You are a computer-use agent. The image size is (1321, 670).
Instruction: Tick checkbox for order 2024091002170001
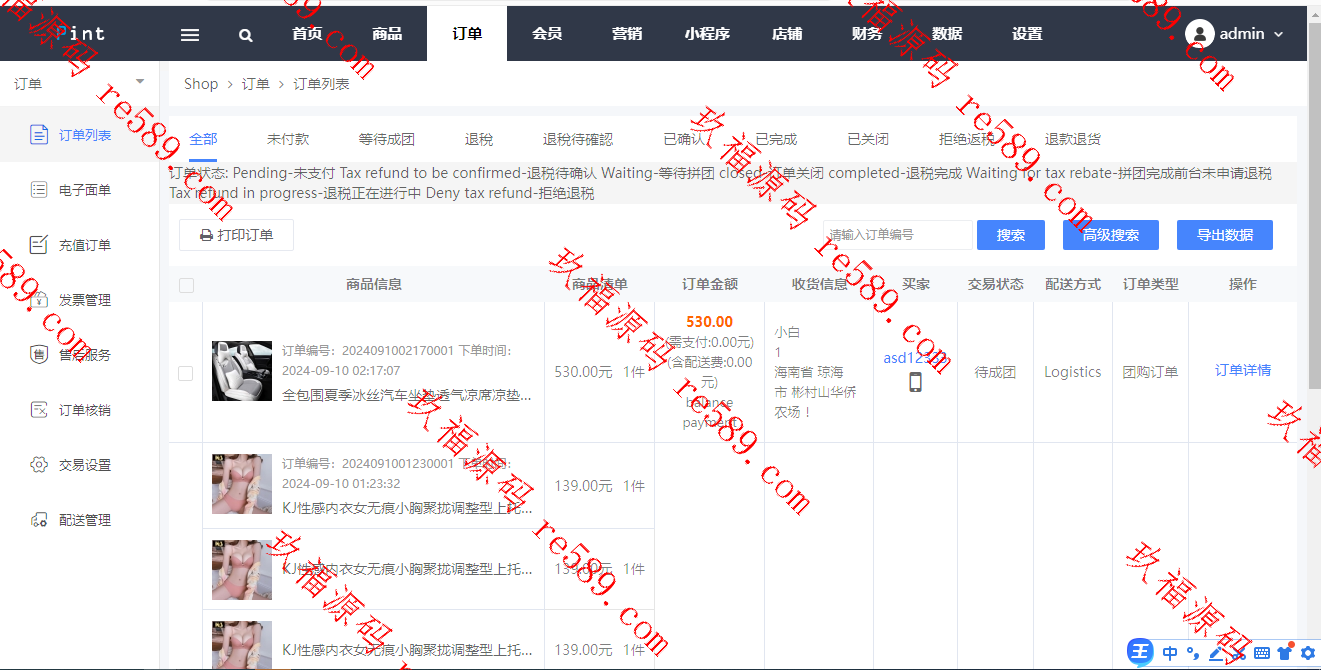click(185, 373)
